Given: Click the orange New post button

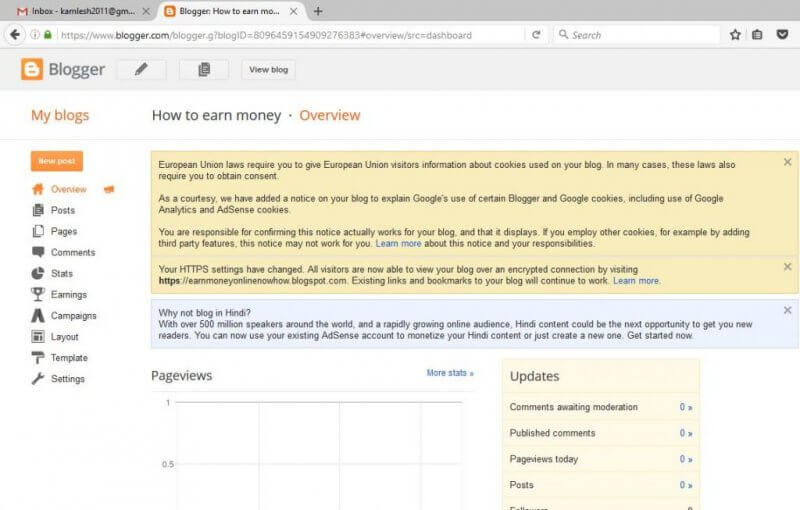Looking at the screenshot, I should click(x=57, y=161).
